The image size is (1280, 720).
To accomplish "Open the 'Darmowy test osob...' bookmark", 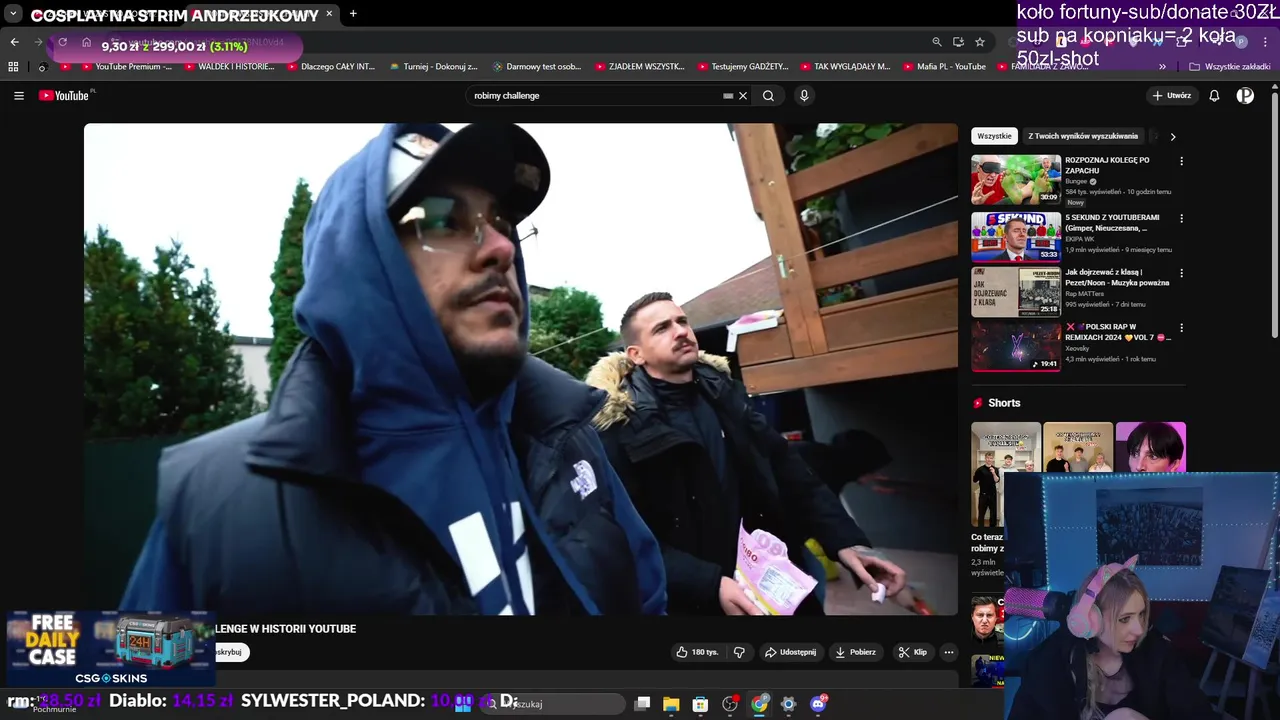I will point(536,67).
